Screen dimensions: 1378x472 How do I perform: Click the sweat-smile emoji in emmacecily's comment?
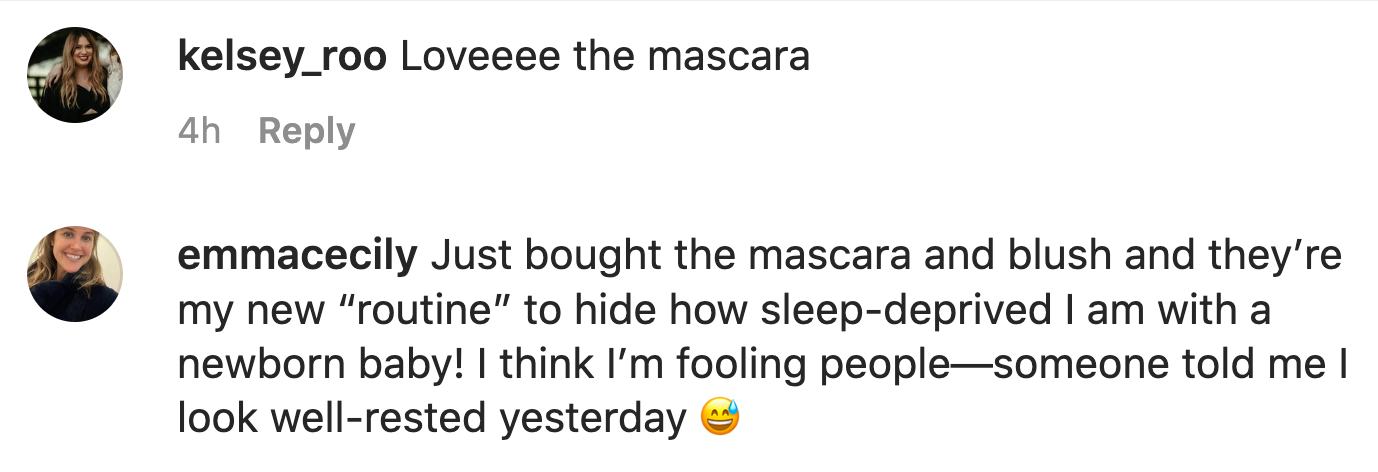[720, 418]
